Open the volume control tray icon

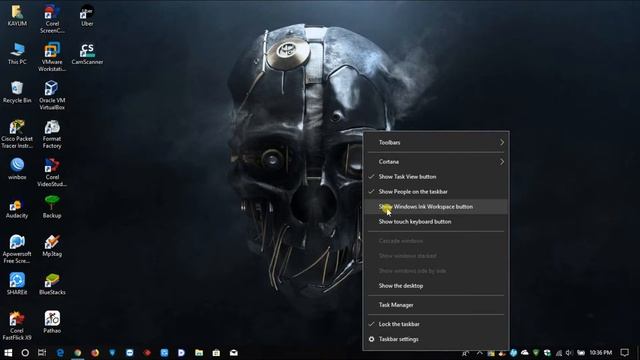569,353
